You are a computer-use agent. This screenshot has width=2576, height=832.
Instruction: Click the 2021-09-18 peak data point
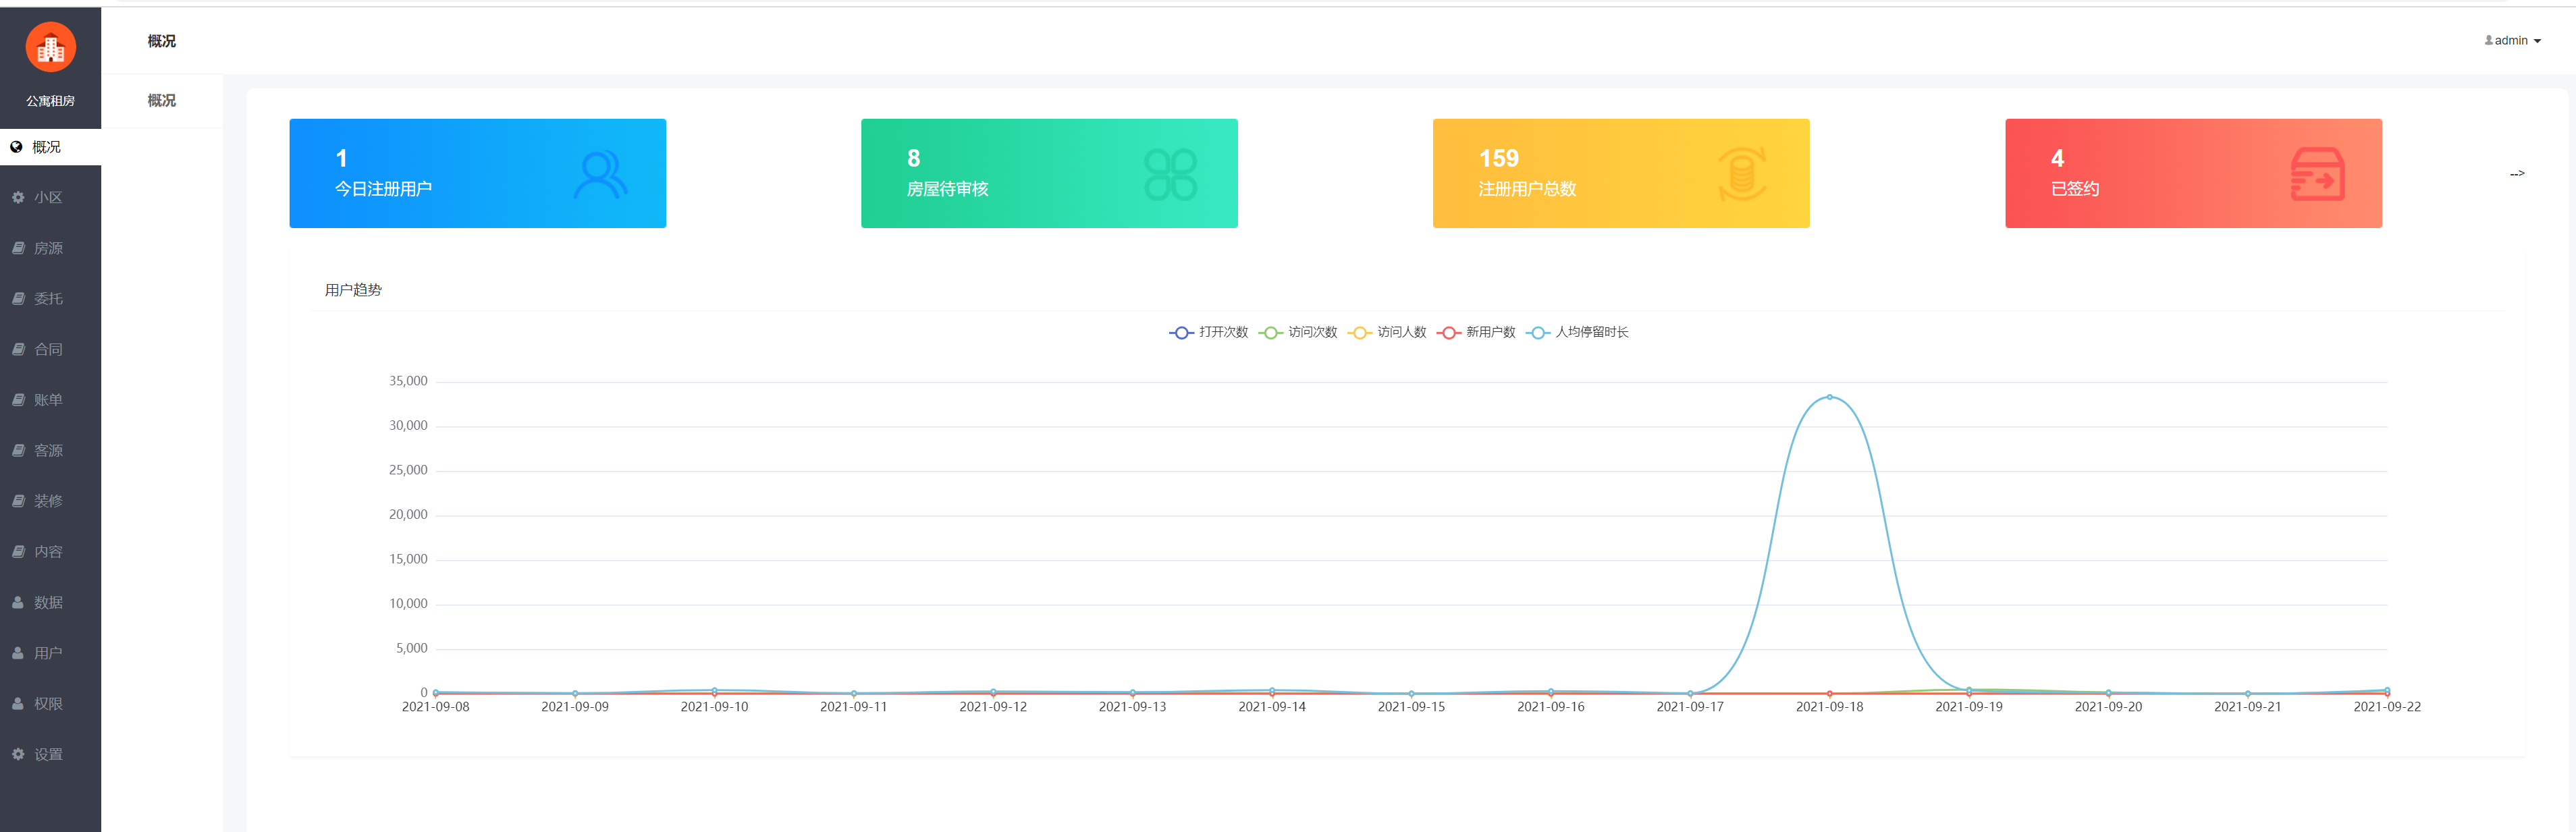[1829, 397]
